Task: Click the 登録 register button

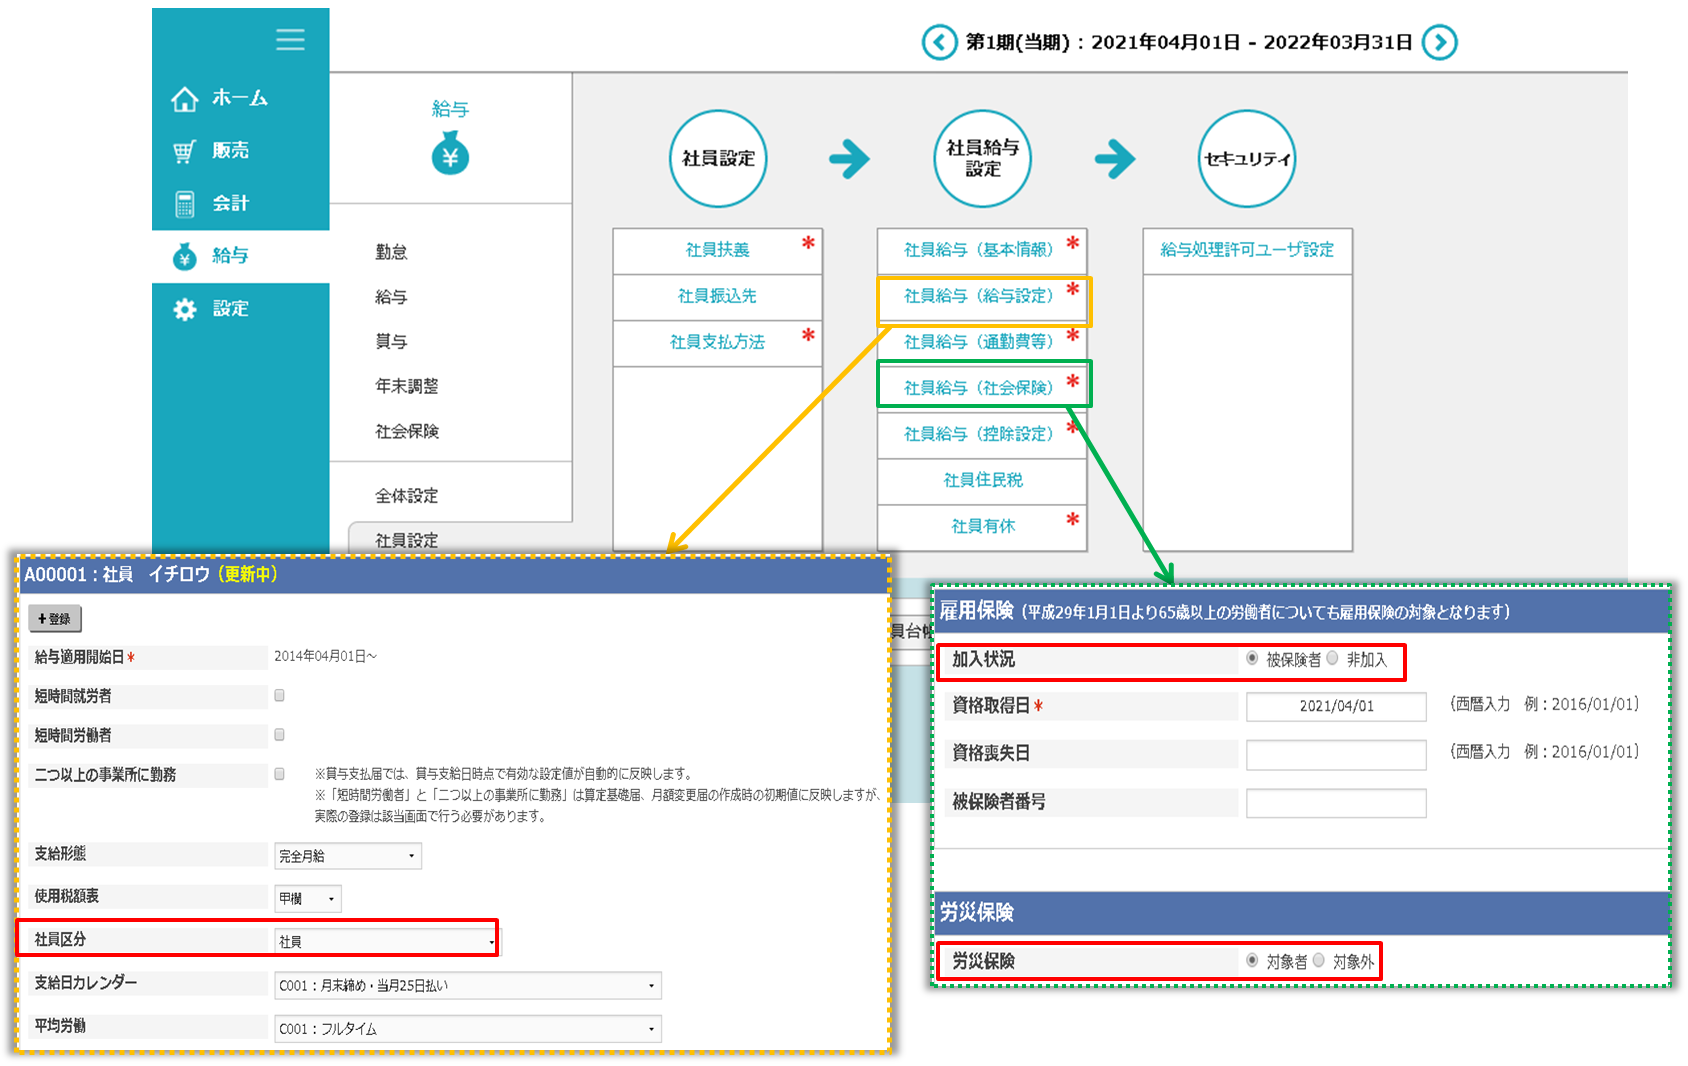Action: click(x=55, y=619)
